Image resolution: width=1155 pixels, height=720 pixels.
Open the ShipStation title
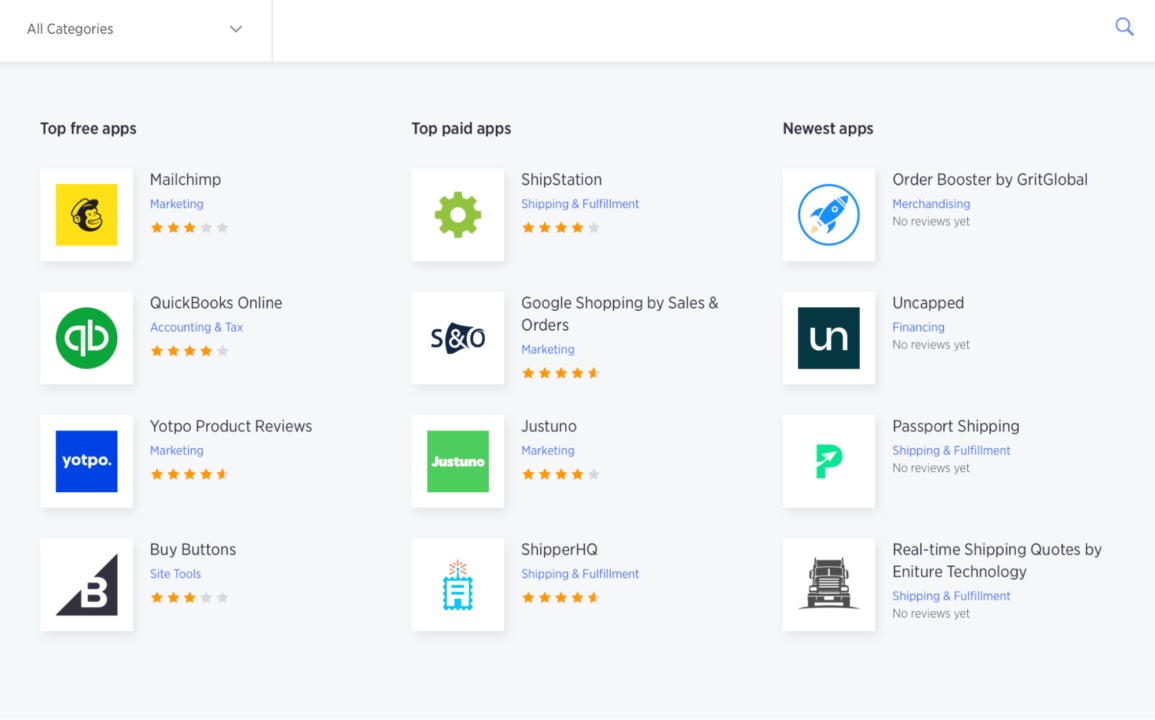pyautogui.click(x=561, y=180)
